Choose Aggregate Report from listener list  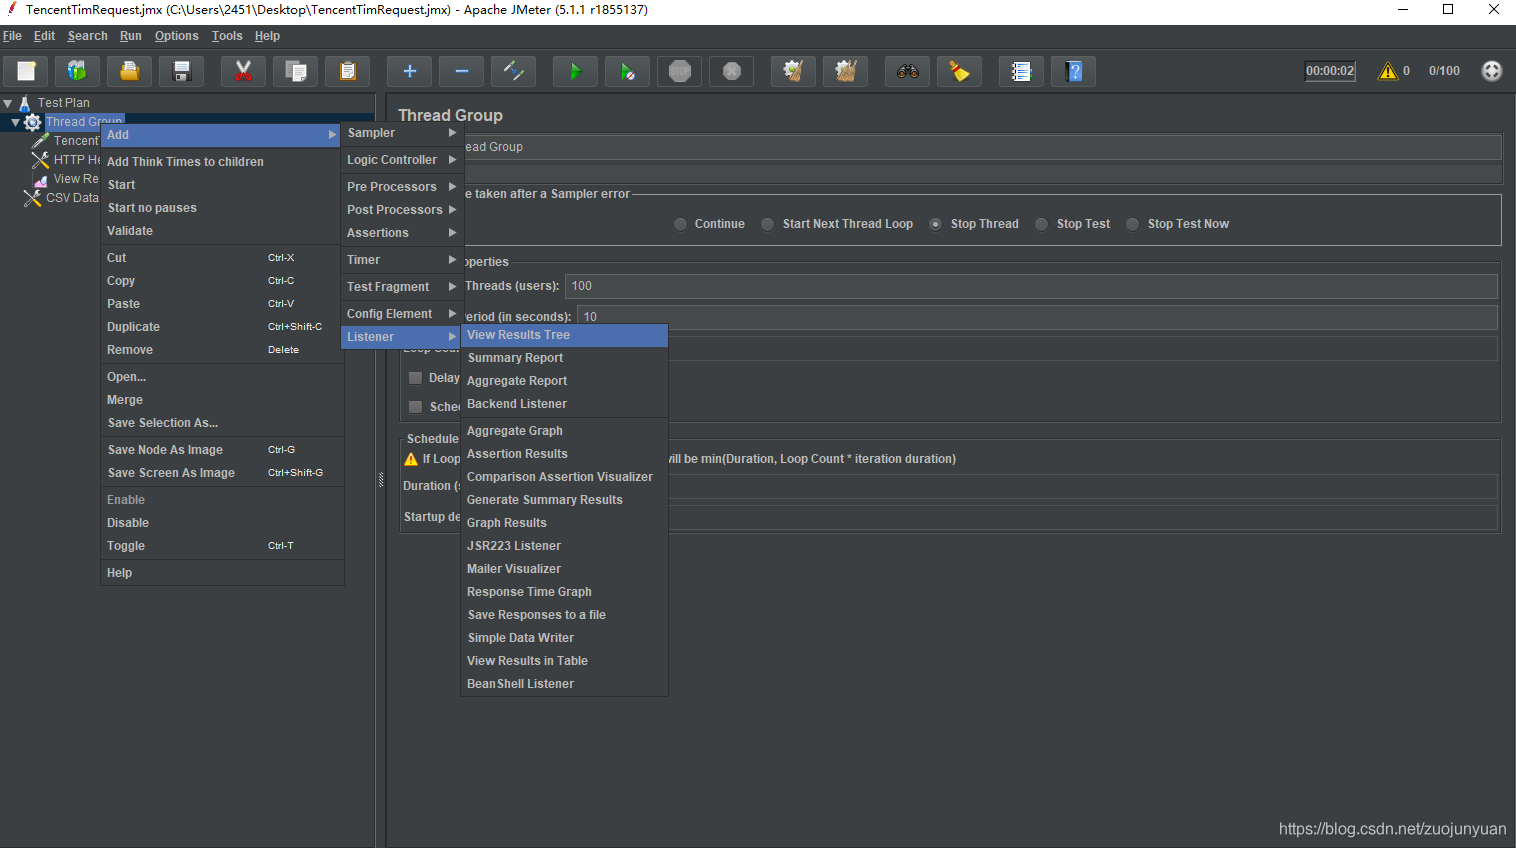[564, 381]
